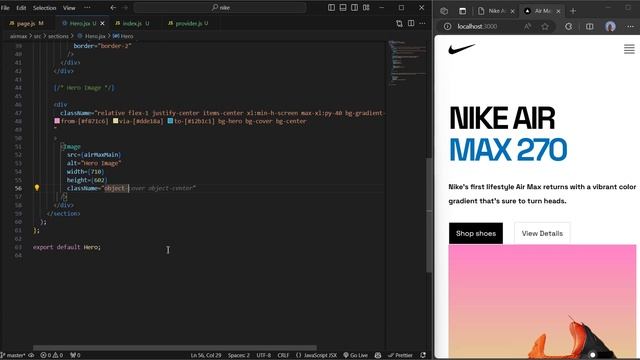640x360 pixels.
Task: Open the View menu
Action: 69,8
